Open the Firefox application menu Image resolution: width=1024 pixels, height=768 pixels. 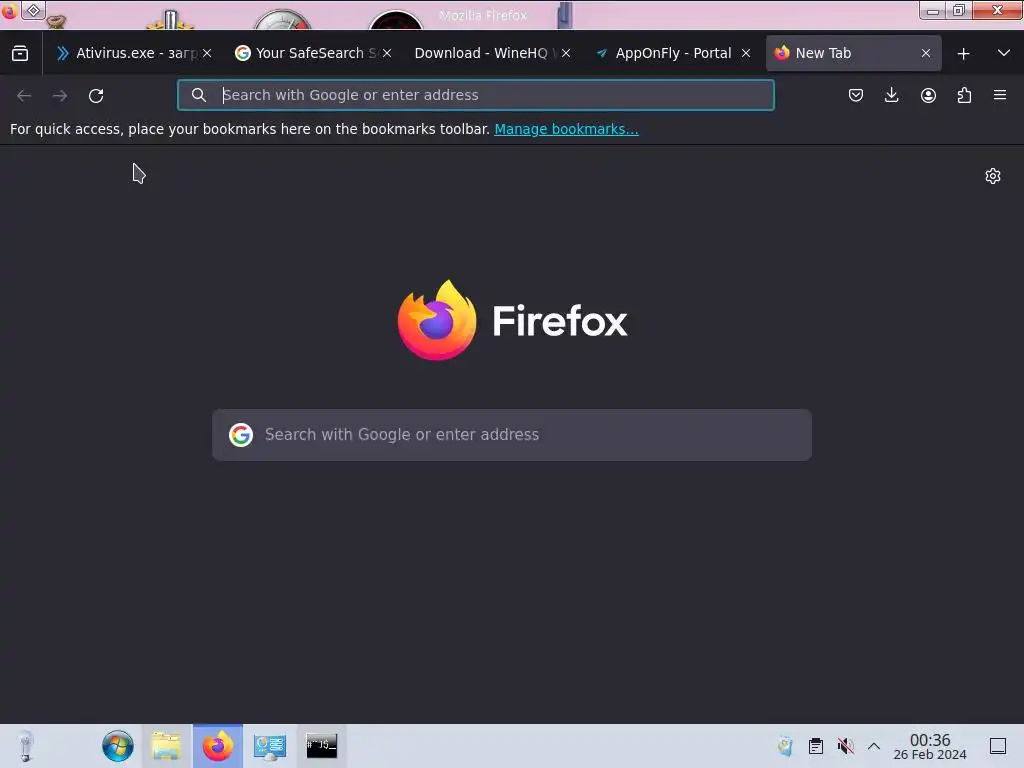pyautogui.click(x=1000, y=95)
